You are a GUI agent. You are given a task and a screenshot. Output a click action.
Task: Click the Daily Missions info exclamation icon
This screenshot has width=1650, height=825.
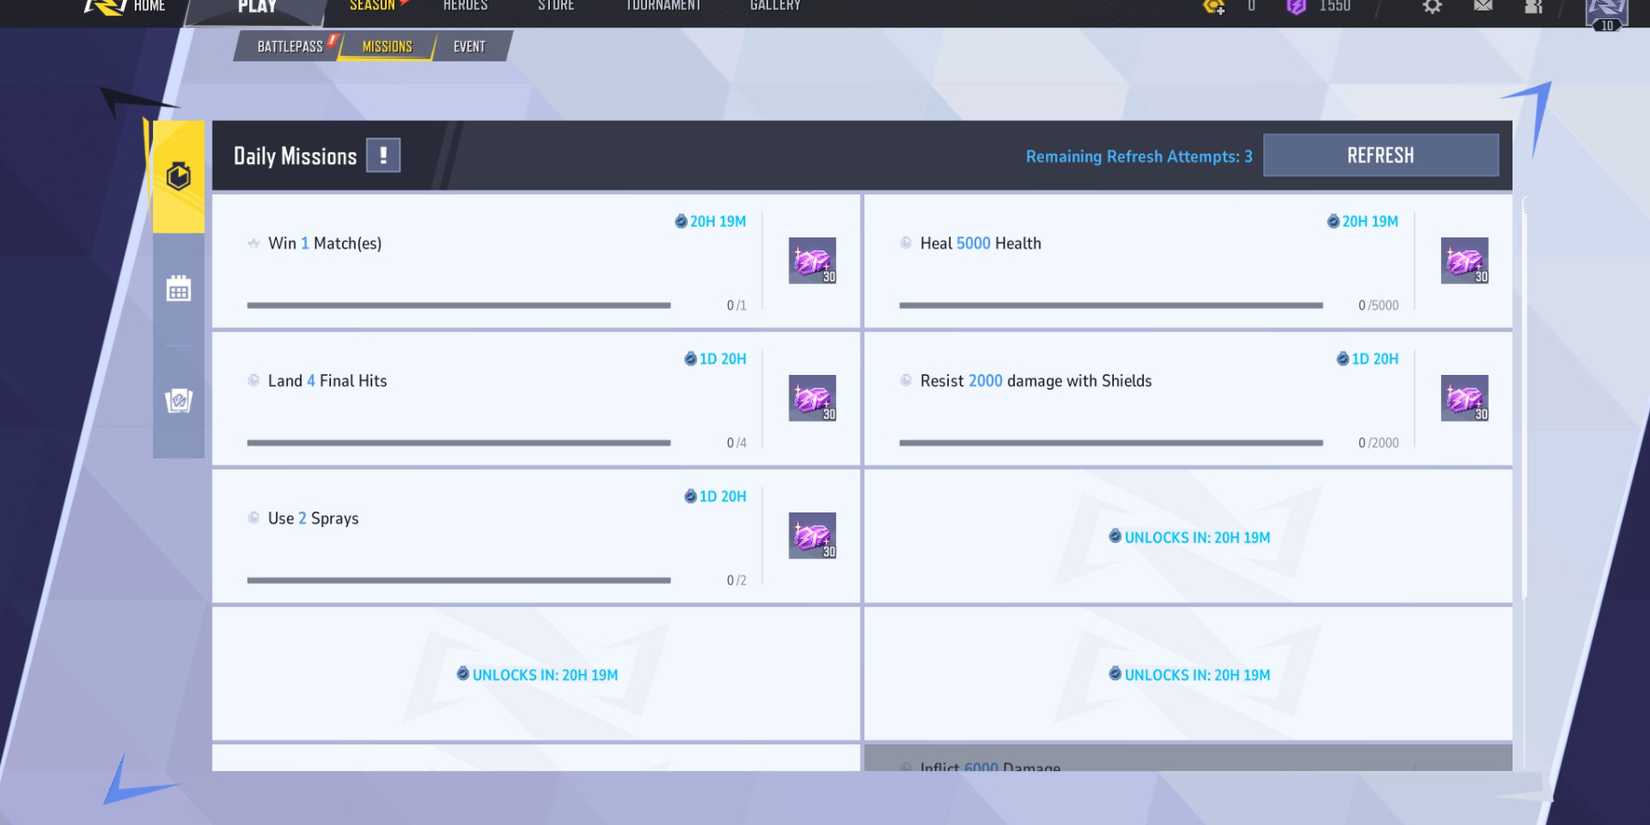383,156
